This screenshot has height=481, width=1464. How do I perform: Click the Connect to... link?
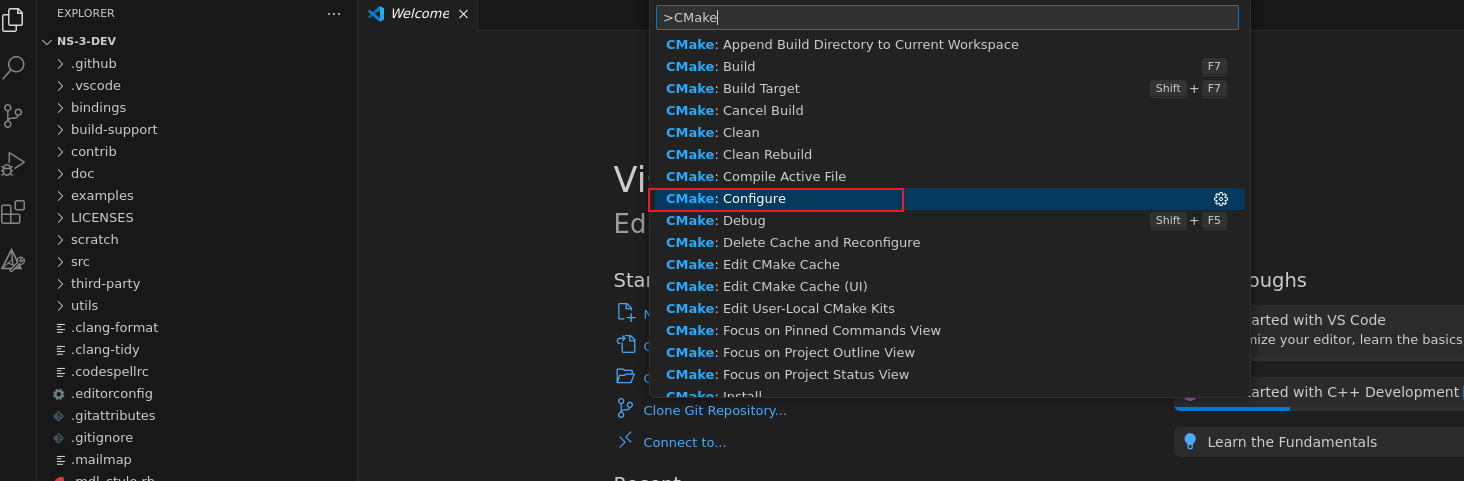pos(684,442)
